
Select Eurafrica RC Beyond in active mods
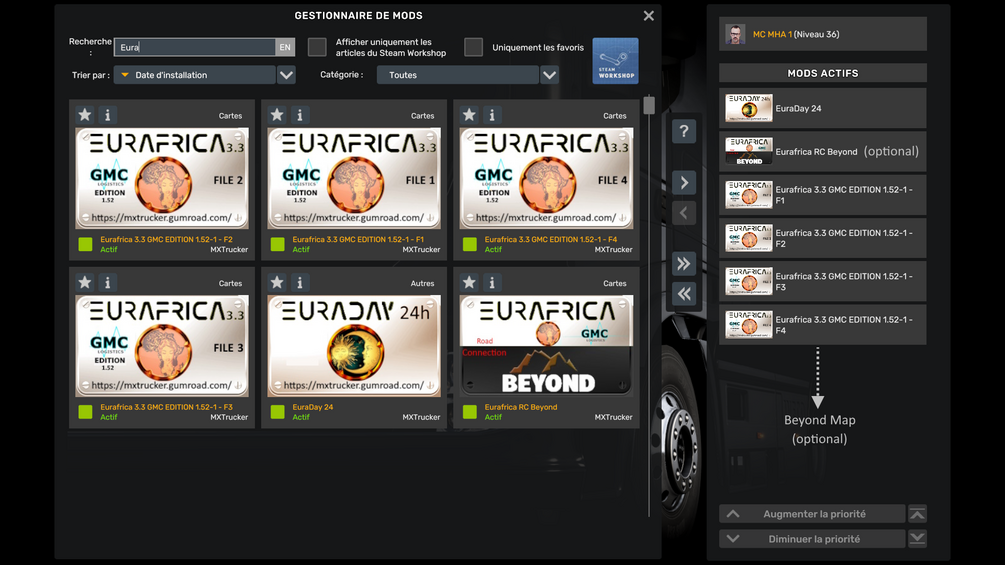[x=823, y=151]
